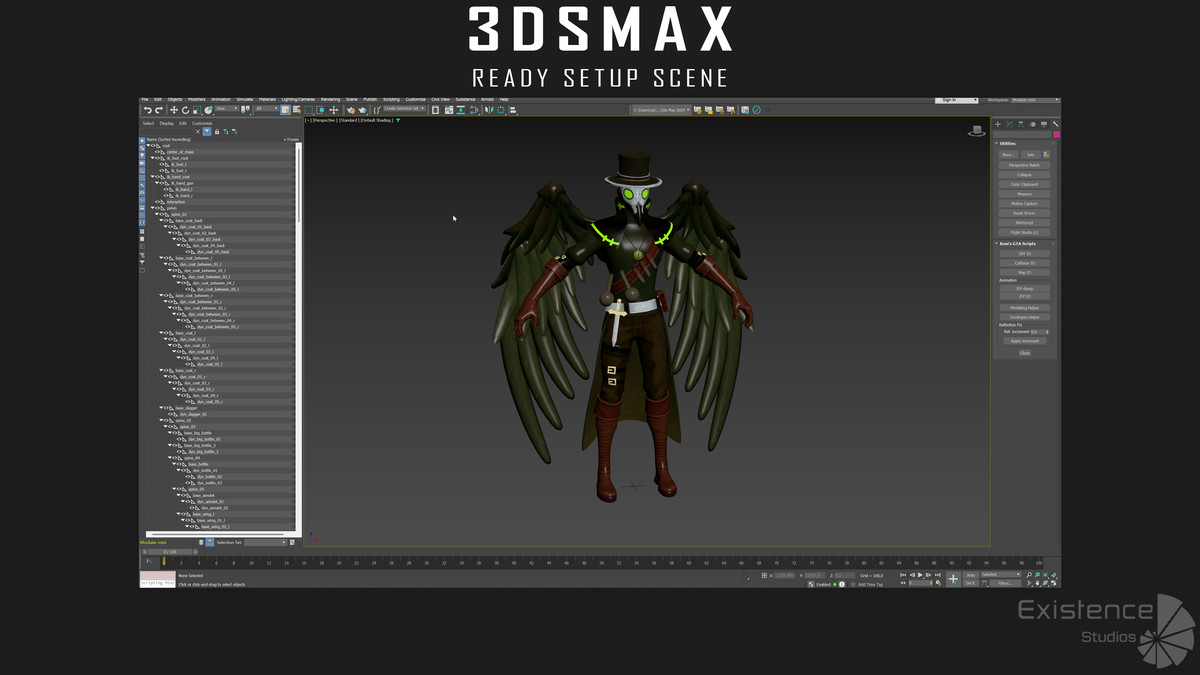
Task: Collapse the ik_hand_root tree node
Action: 152,177
